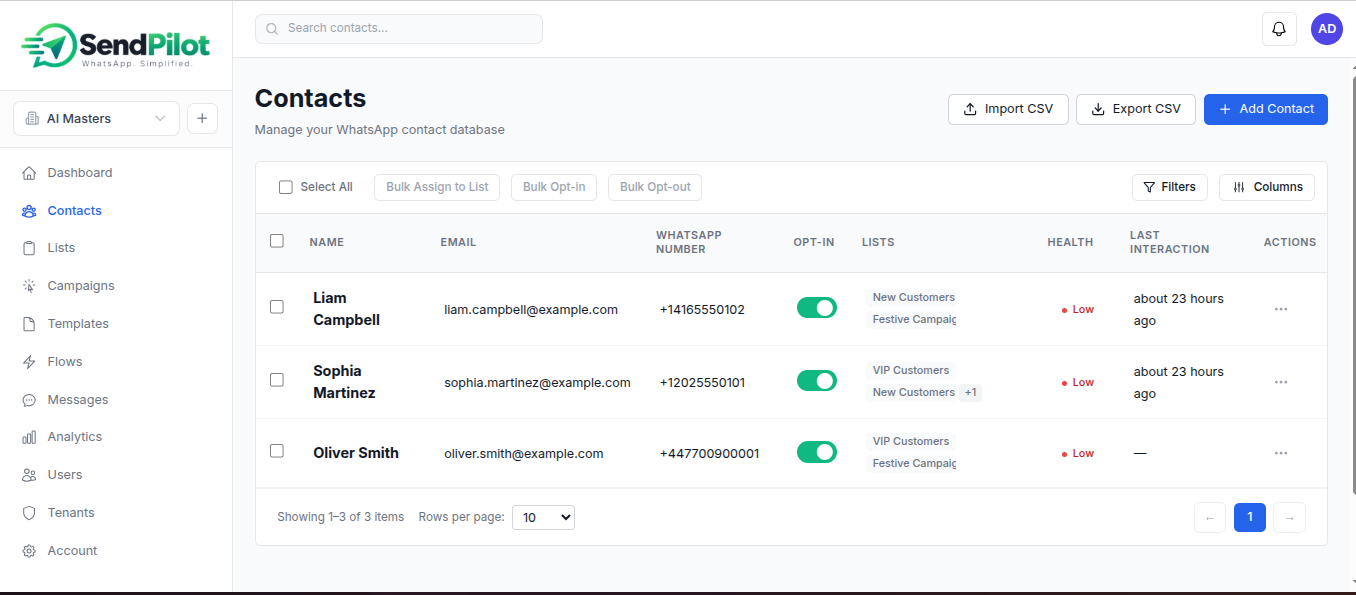1356x595 pixels.
Task: Click the Contacts people icon in sidebar
Action: (29, 211)
